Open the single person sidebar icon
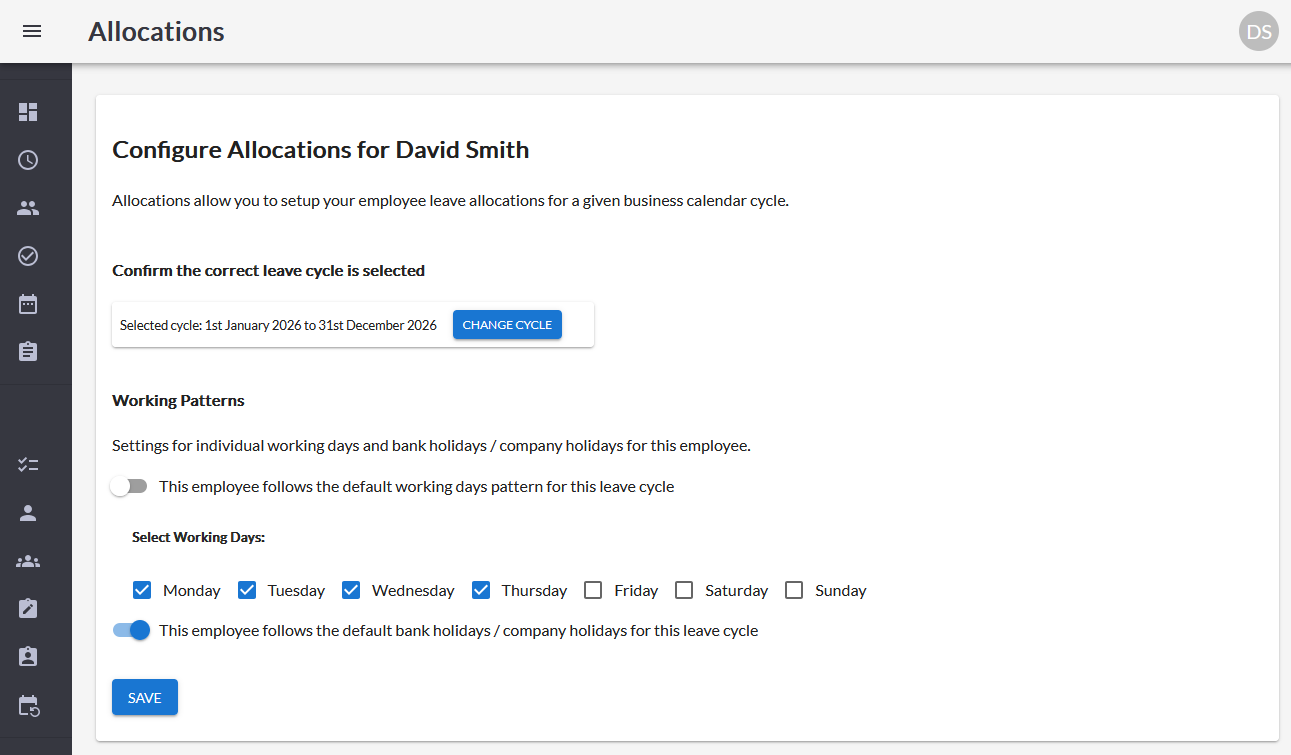 coord(28,513)
